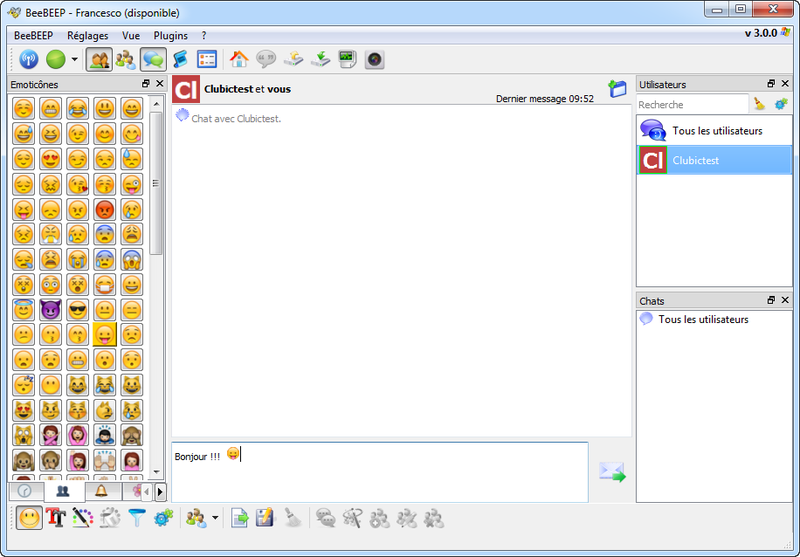Click the green monitor screen icon
Screen dimensions: 800x557
347,59
